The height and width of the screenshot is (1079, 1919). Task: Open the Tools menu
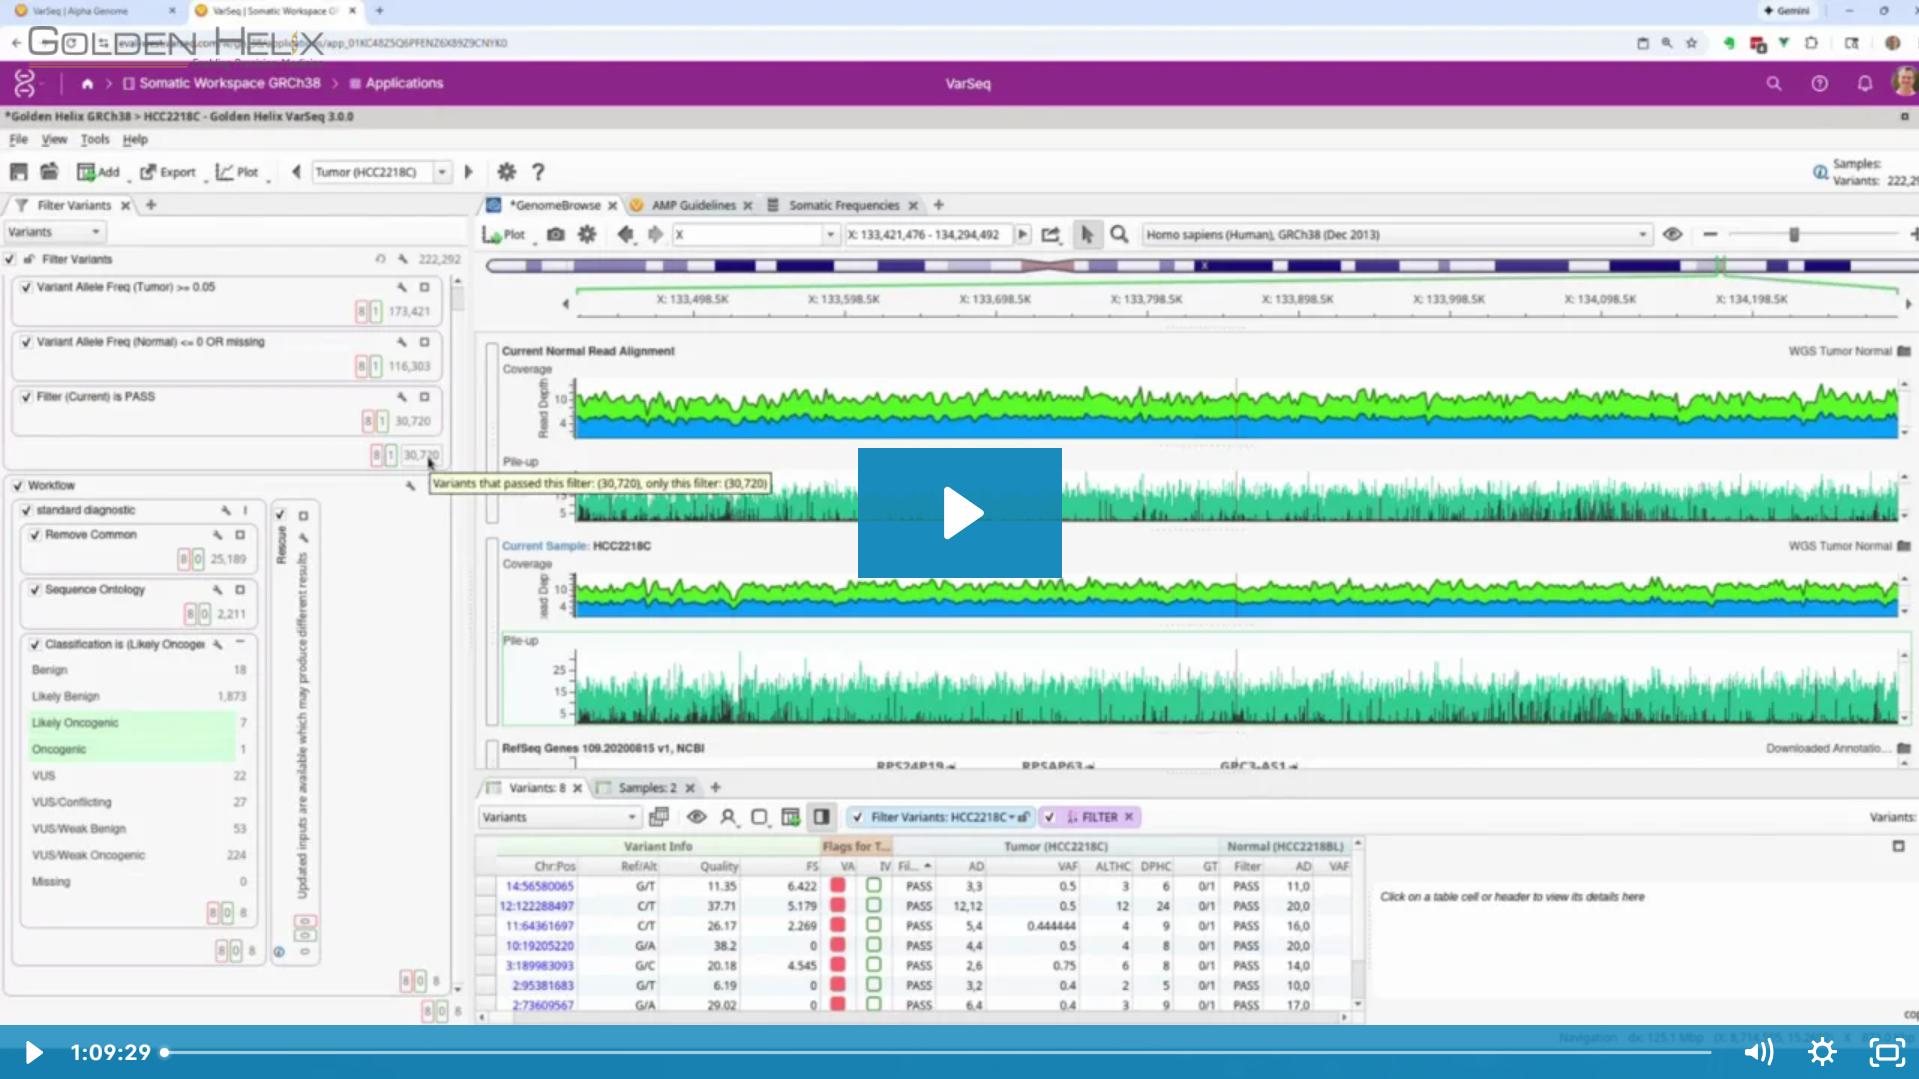point(95,139)
